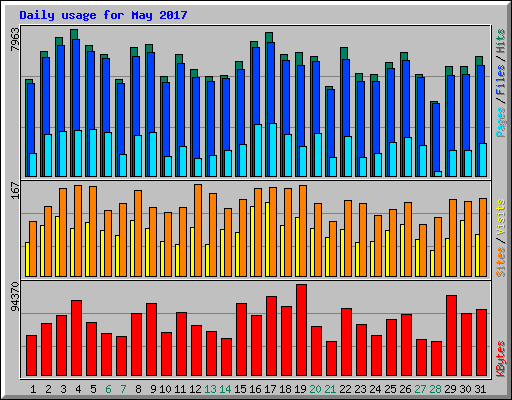Image resolution: width=512 pixels, height=400 pixels.
Task: Click day label 29 on the x-axis
Action: 450,389
